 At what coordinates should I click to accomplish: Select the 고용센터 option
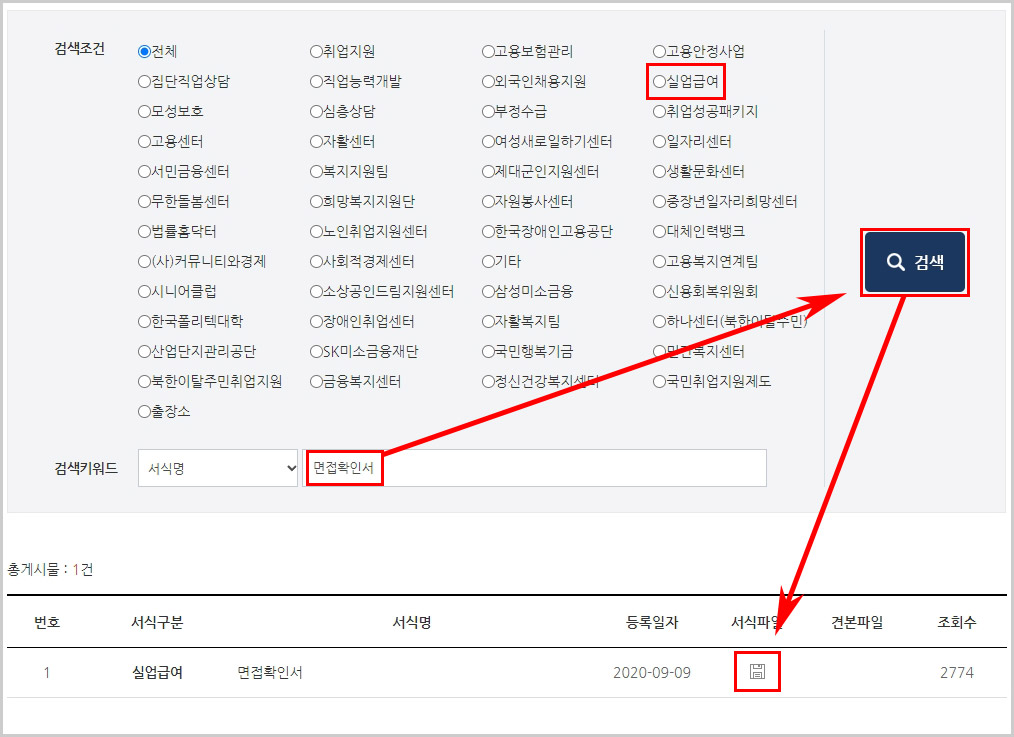click(x=143, y=142)
